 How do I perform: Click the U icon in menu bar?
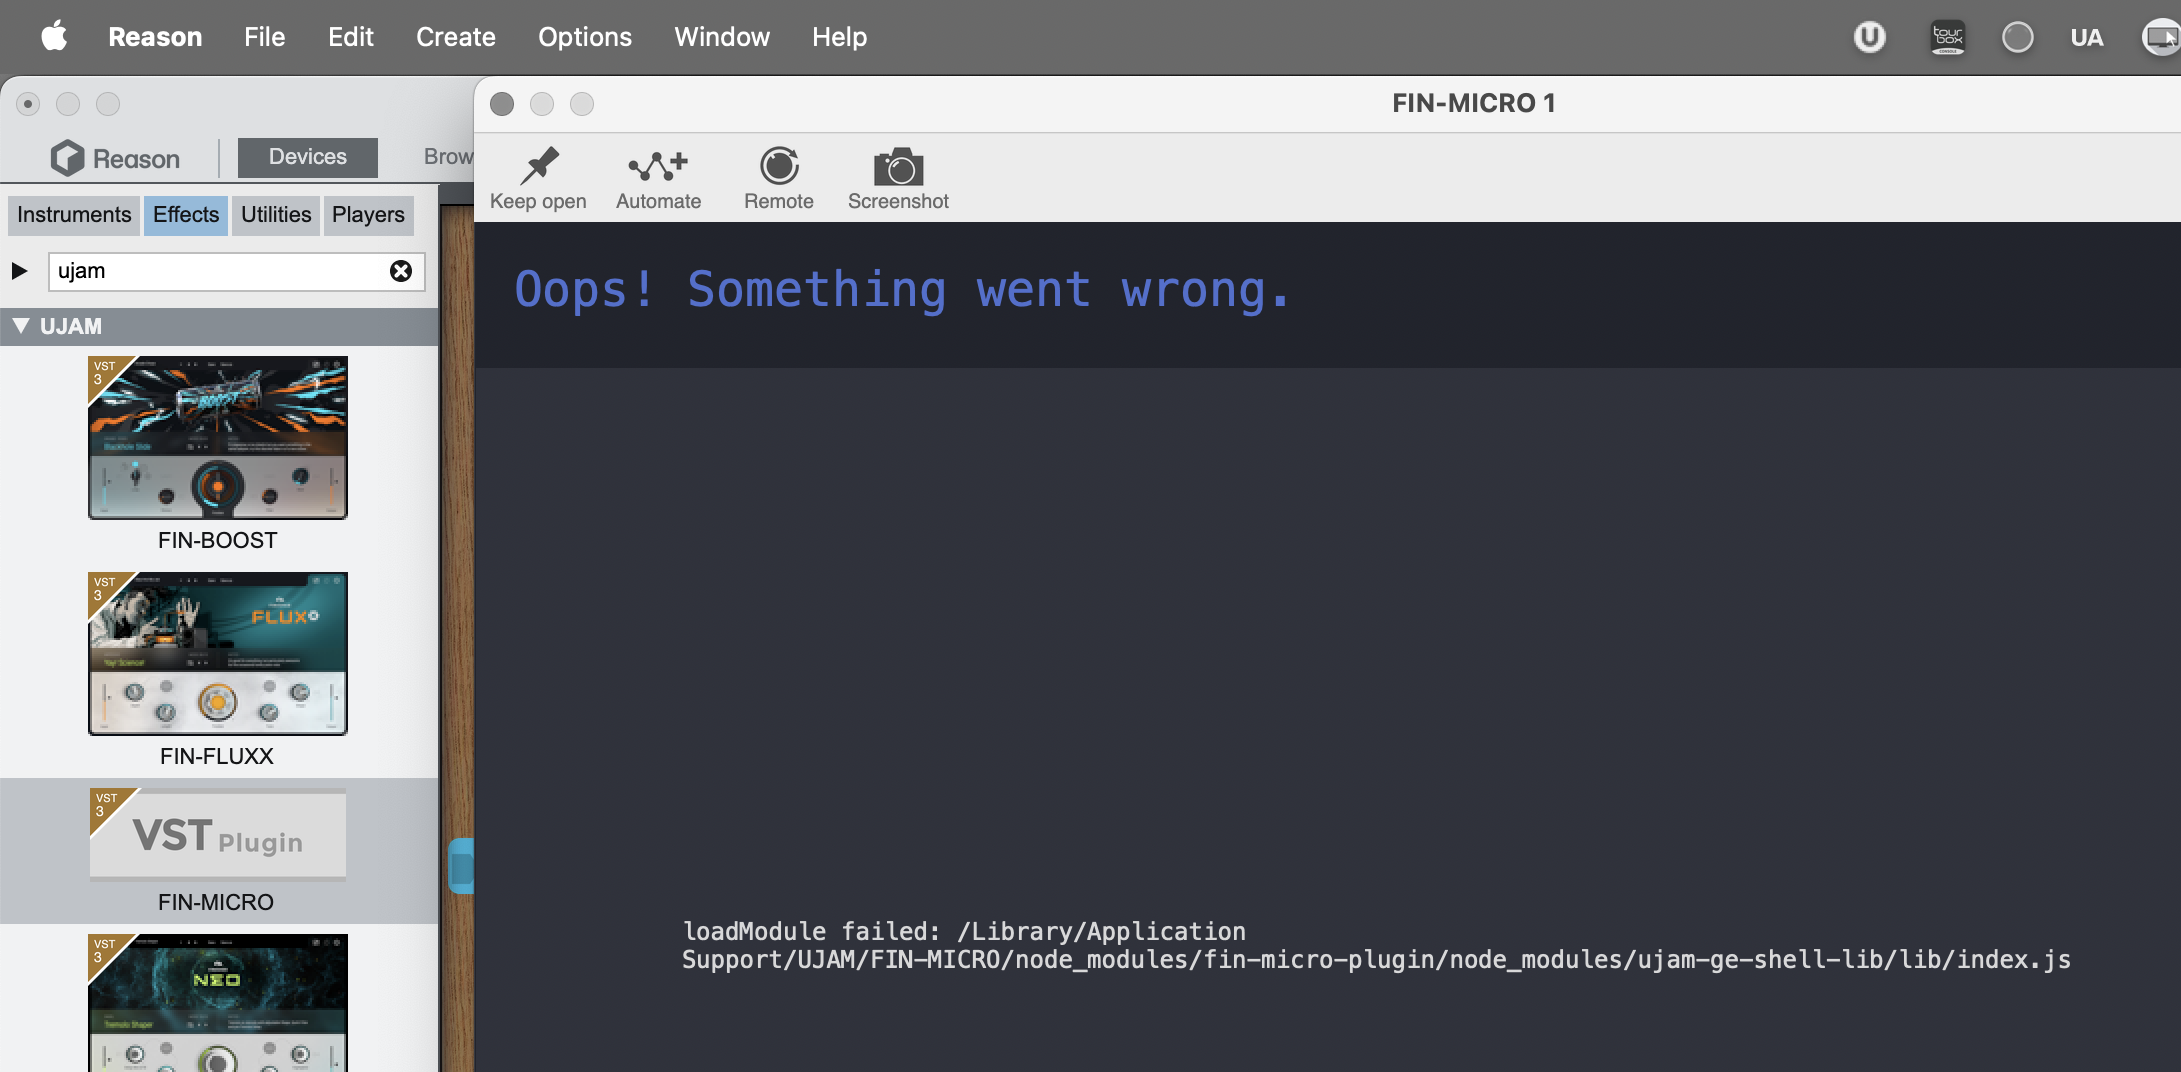click(1869, 37)
